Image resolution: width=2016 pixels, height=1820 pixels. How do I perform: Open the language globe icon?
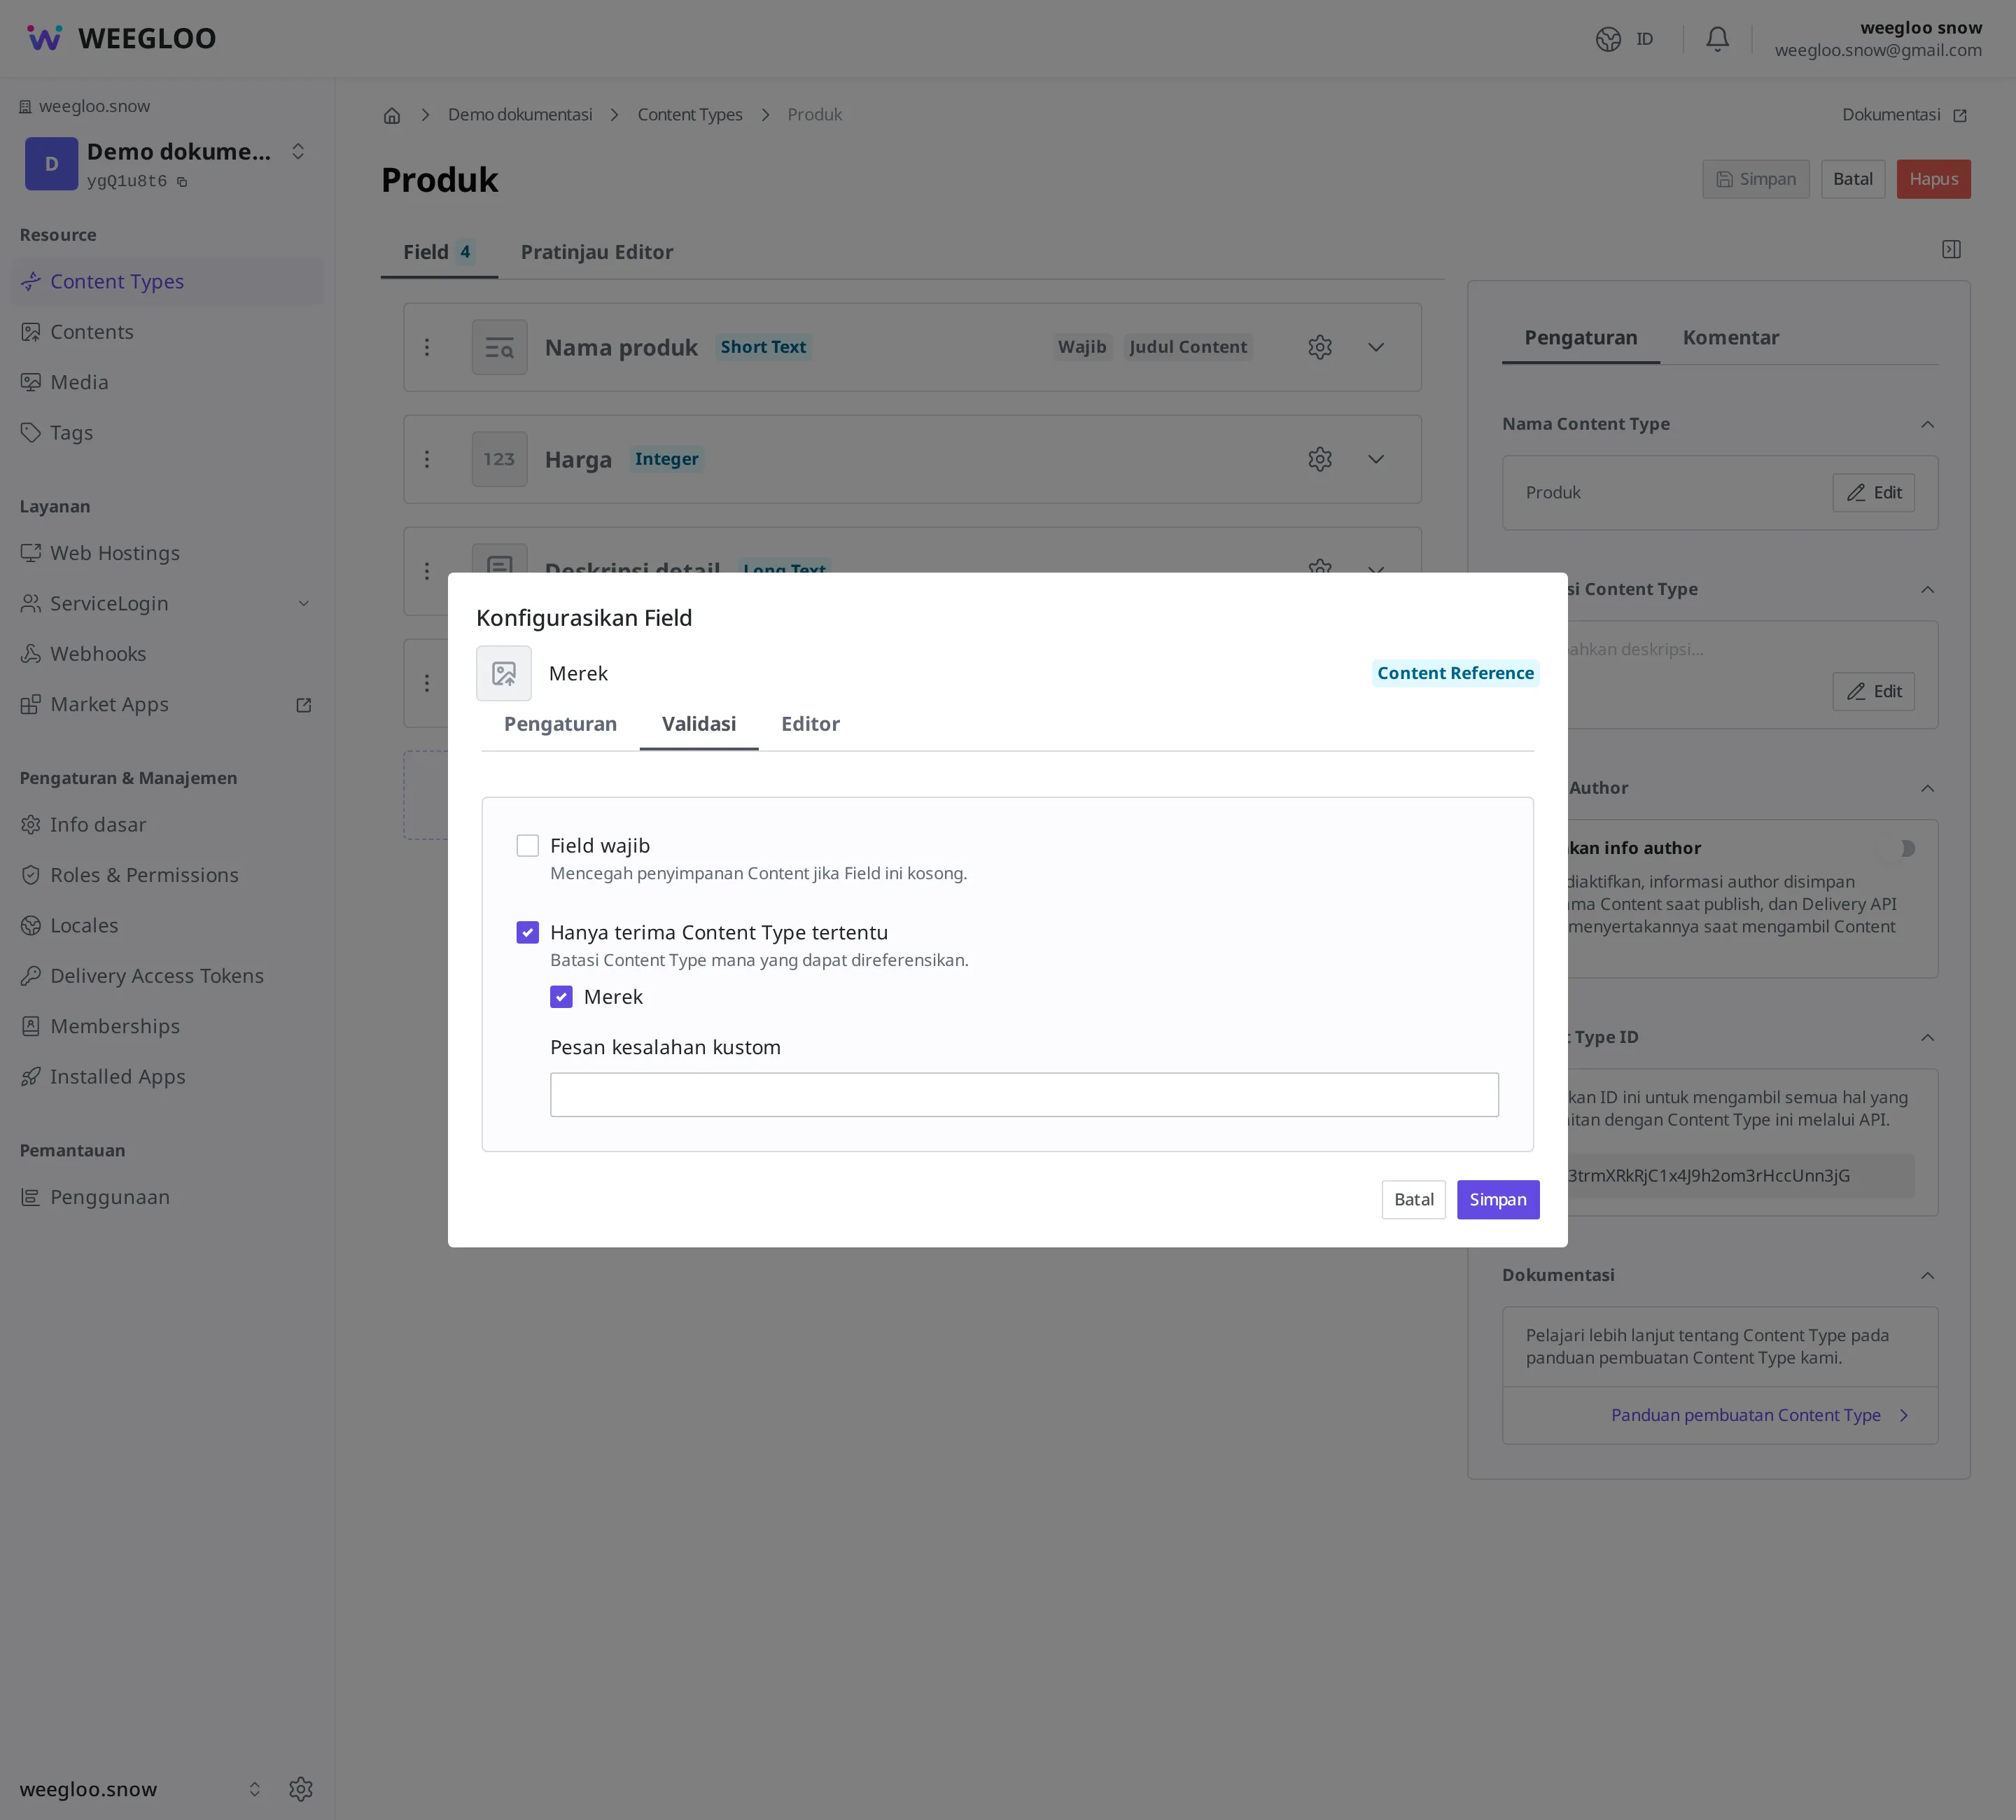pos(1608,39)
